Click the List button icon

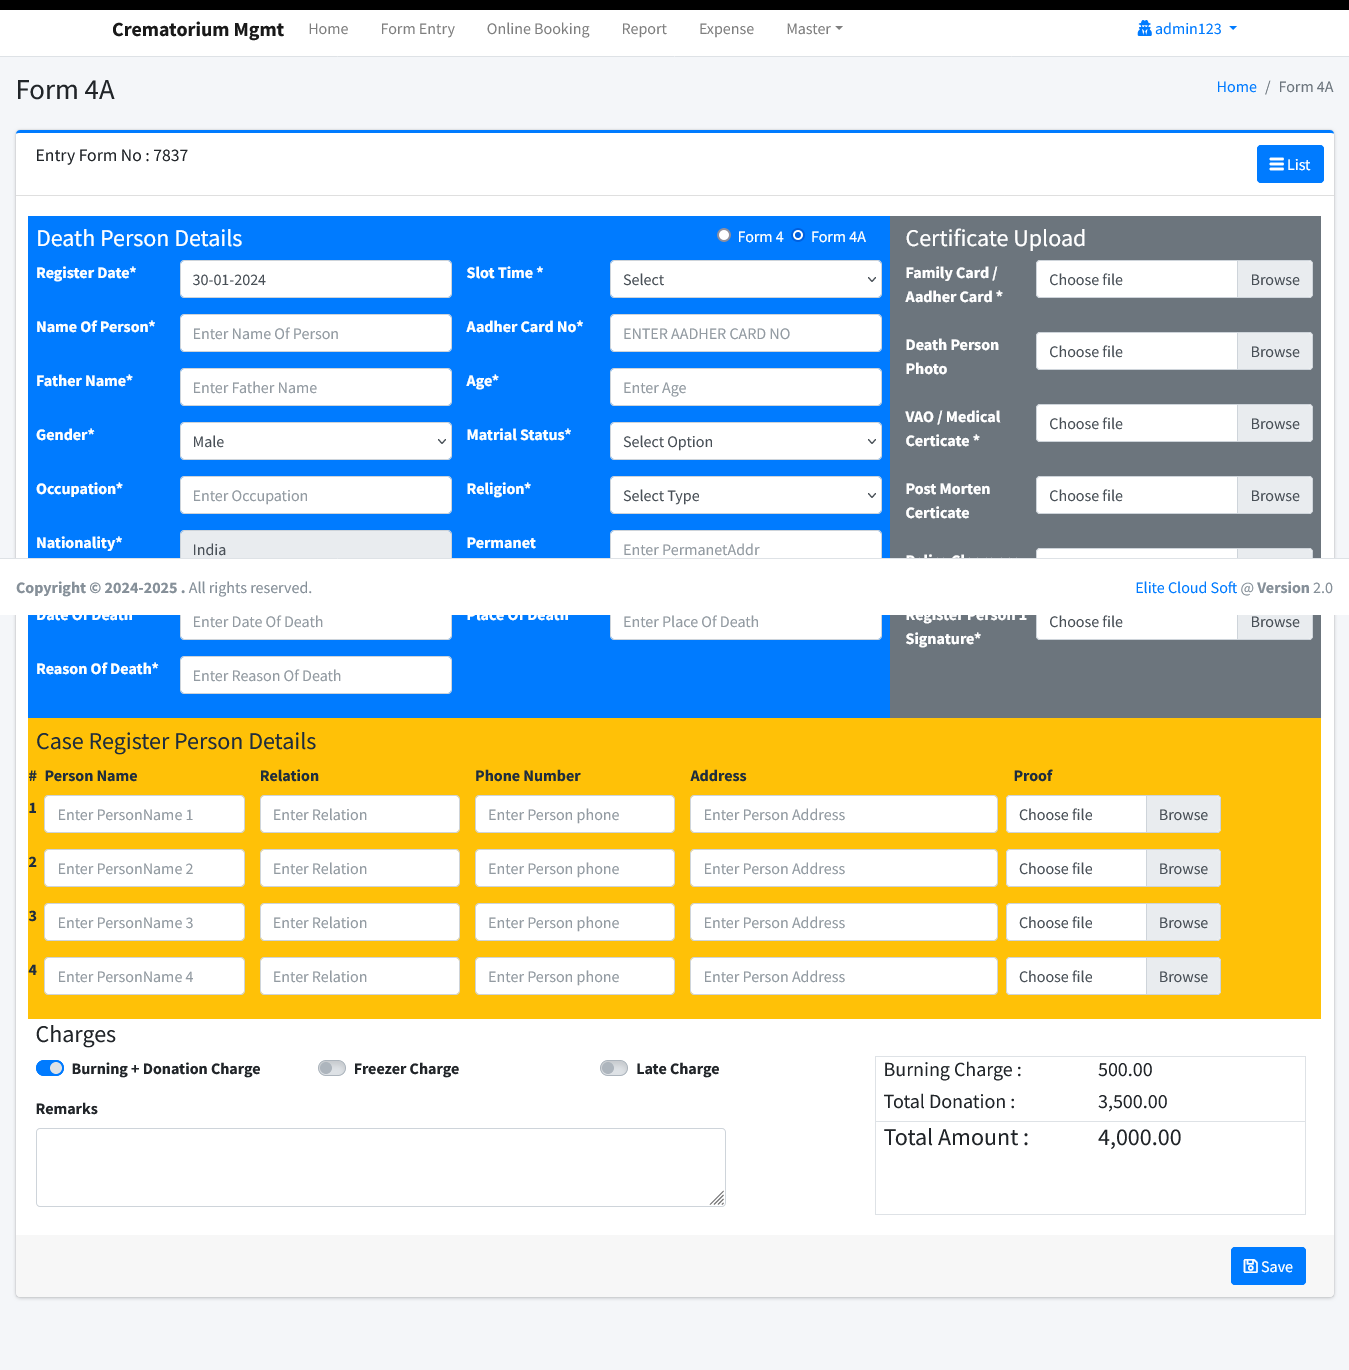click(1276, 165)
